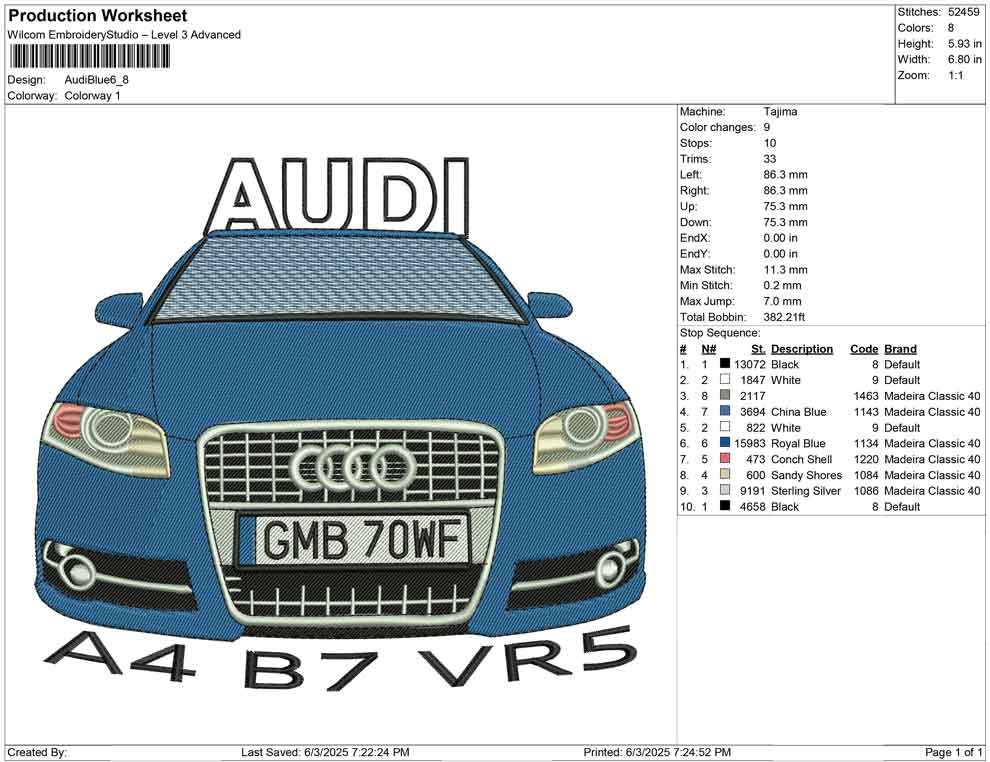Click the Sandy Shores color swatch
Image resolution: width=990 pixels, height=762 pixels.
point(725,474)
